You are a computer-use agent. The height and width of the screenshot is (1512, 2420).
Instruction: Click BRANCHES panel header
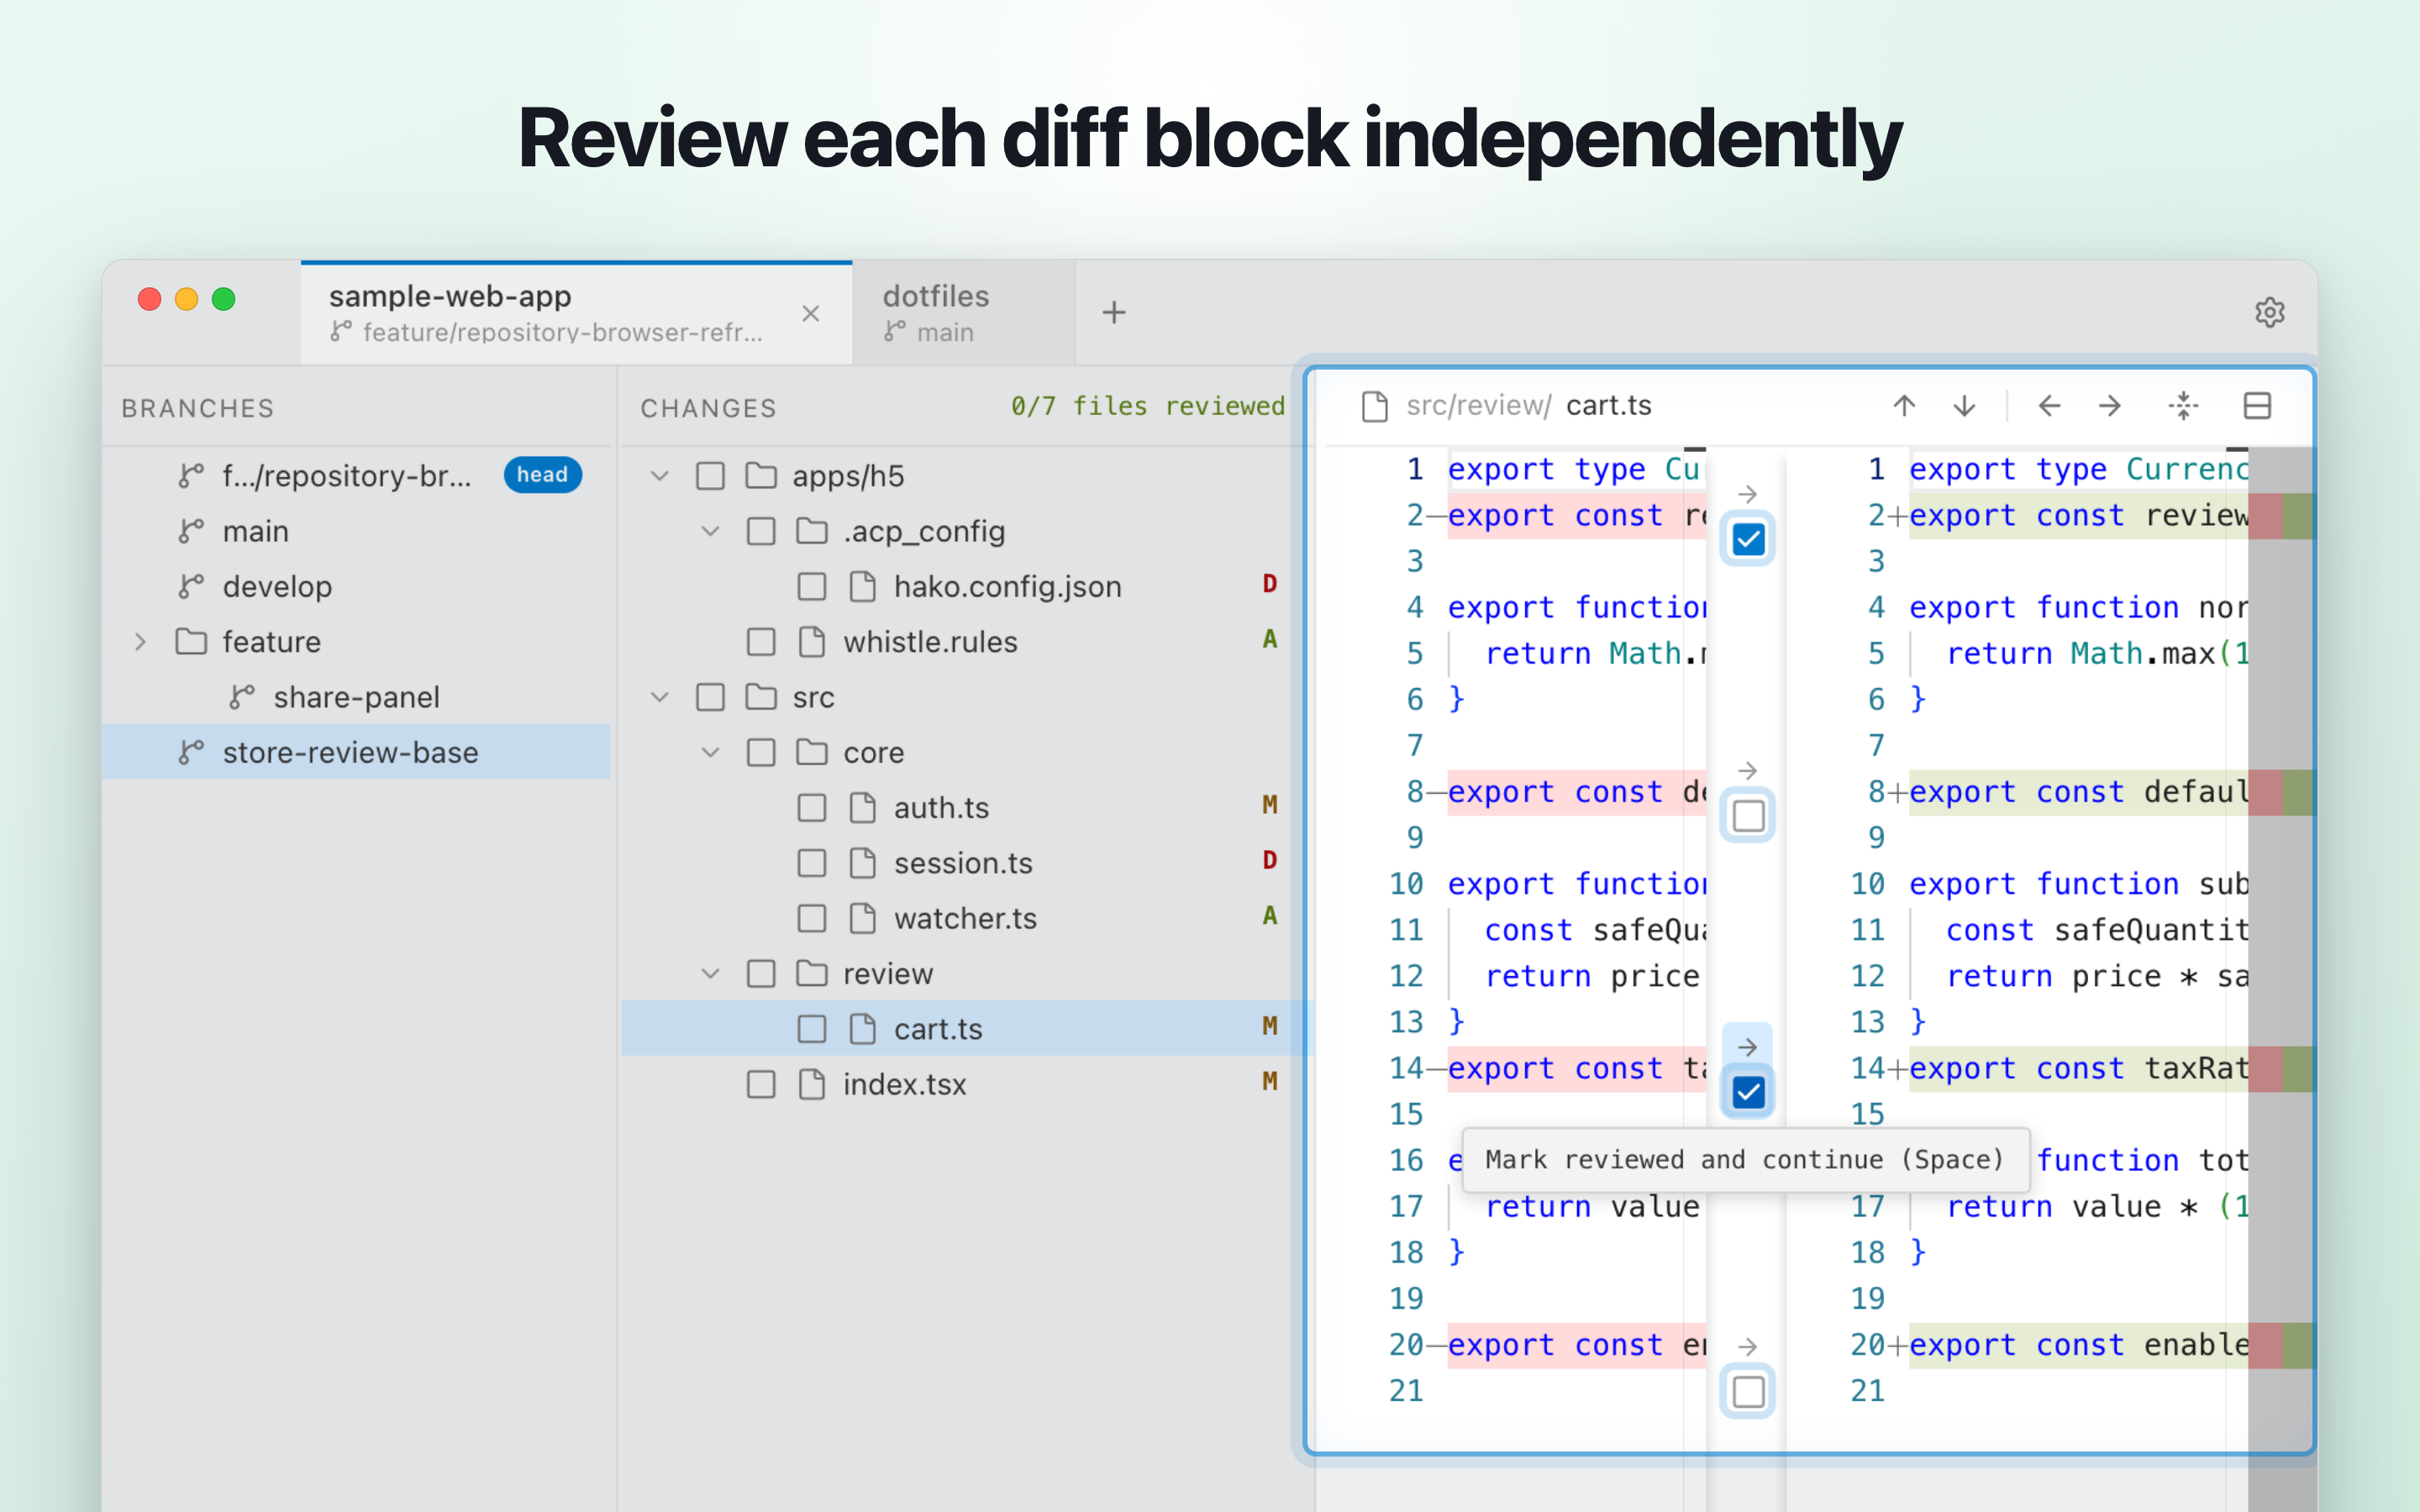click(198, 408)
